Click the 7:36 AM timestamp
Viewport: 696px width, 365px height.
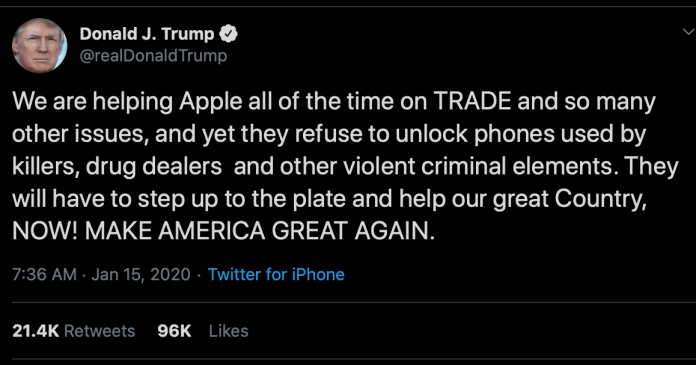[44, 274]
